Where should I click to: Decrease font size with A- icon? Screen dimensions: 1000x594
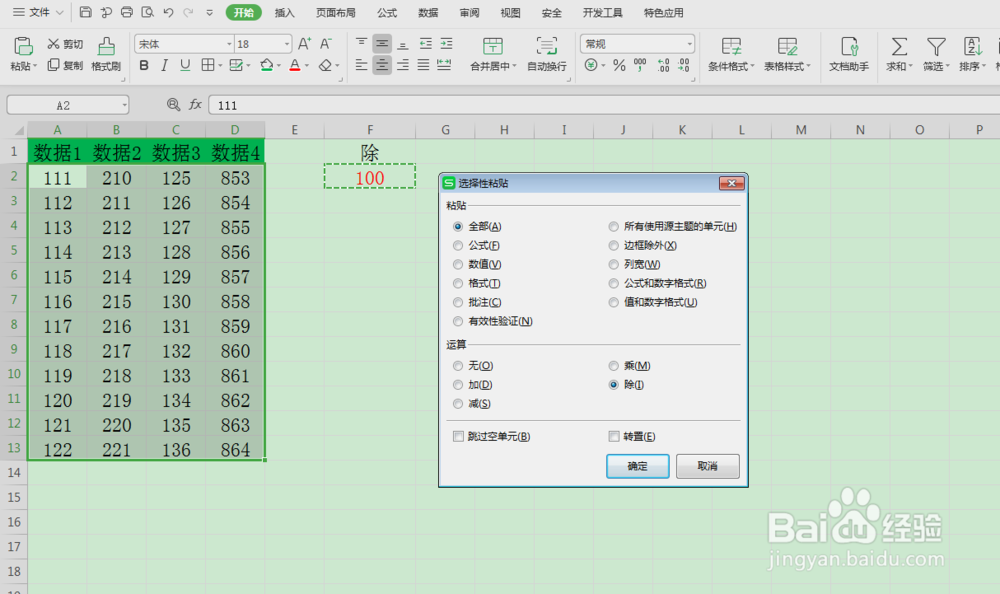(326, 43)
